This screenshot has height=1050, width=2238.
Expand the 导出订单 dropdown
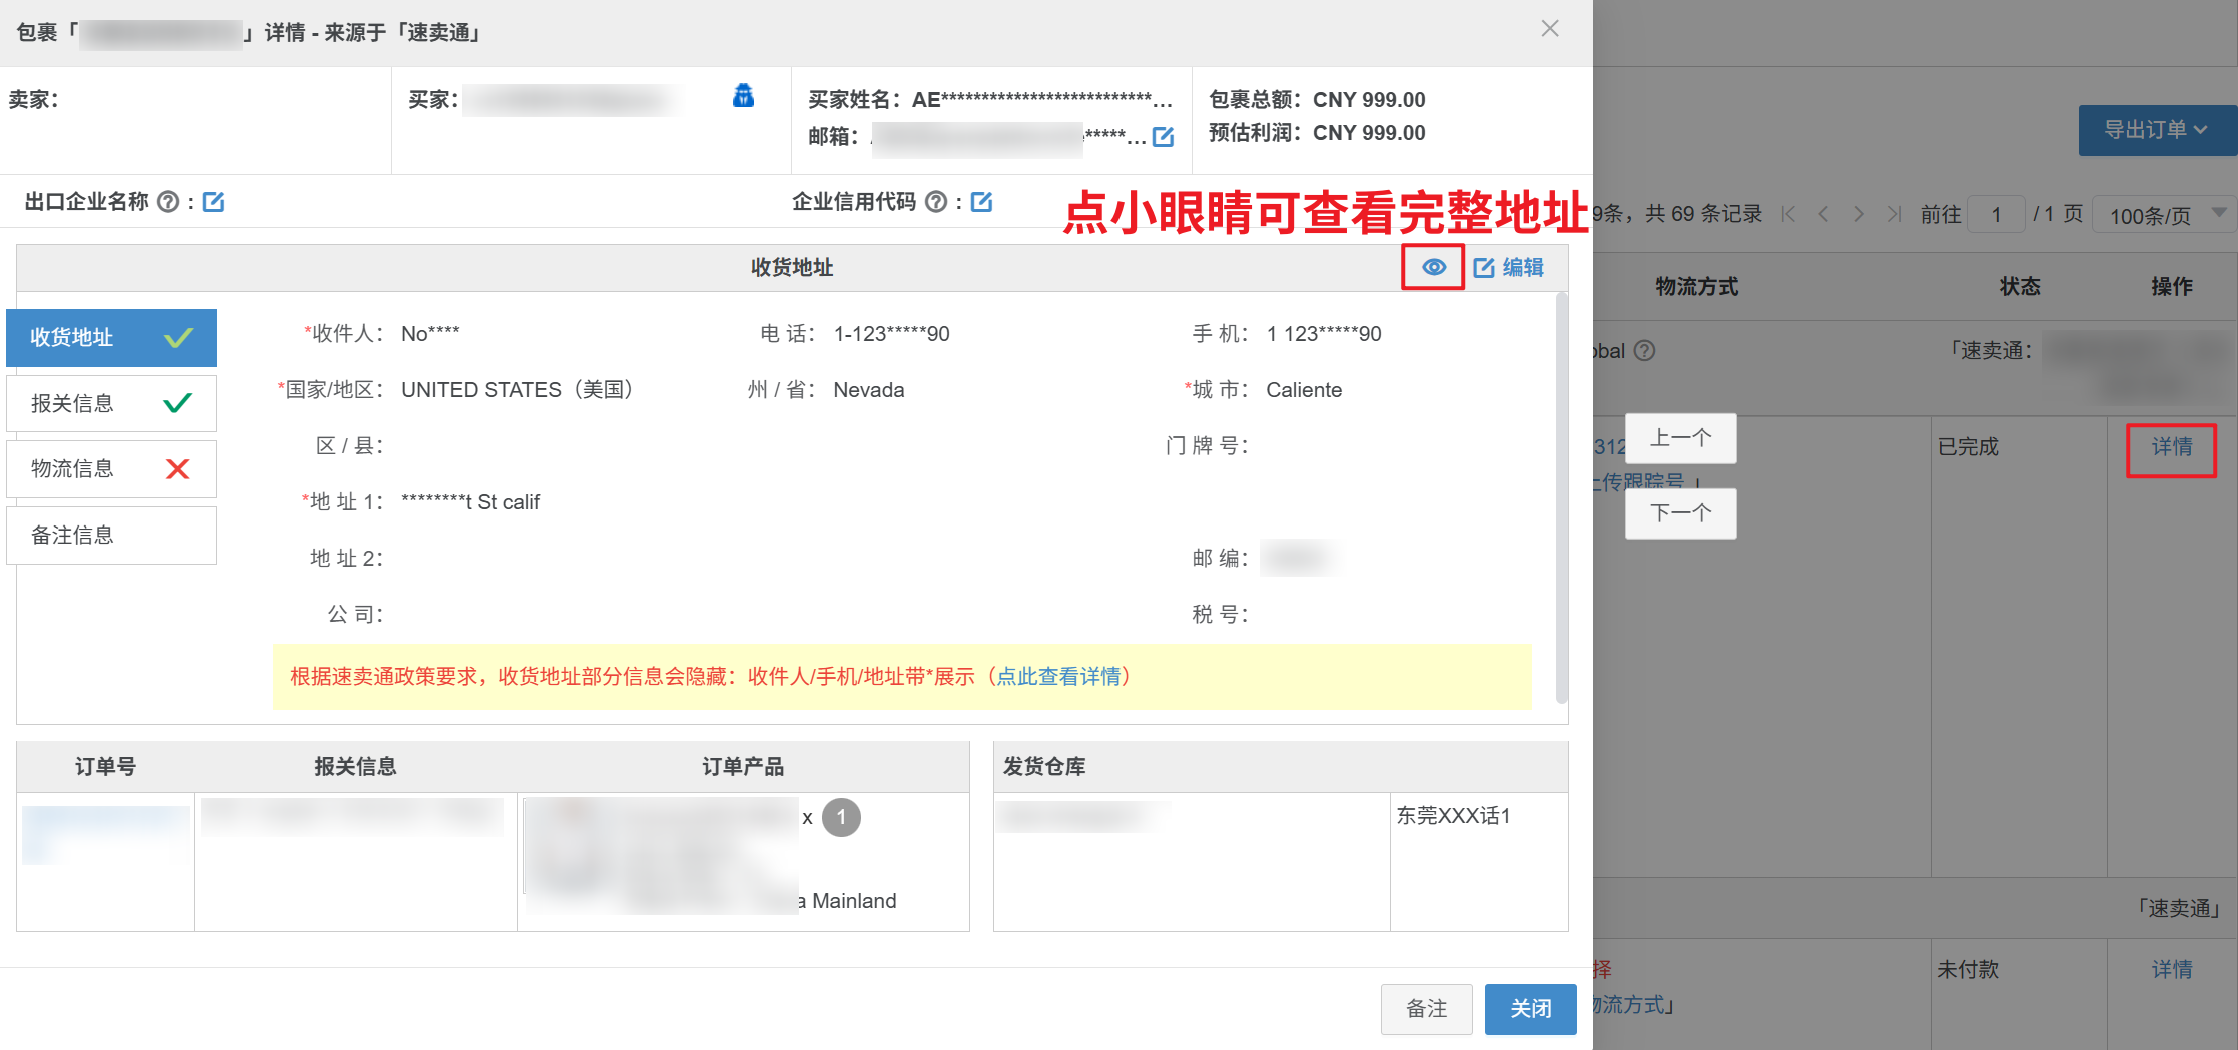[2155, 130]
